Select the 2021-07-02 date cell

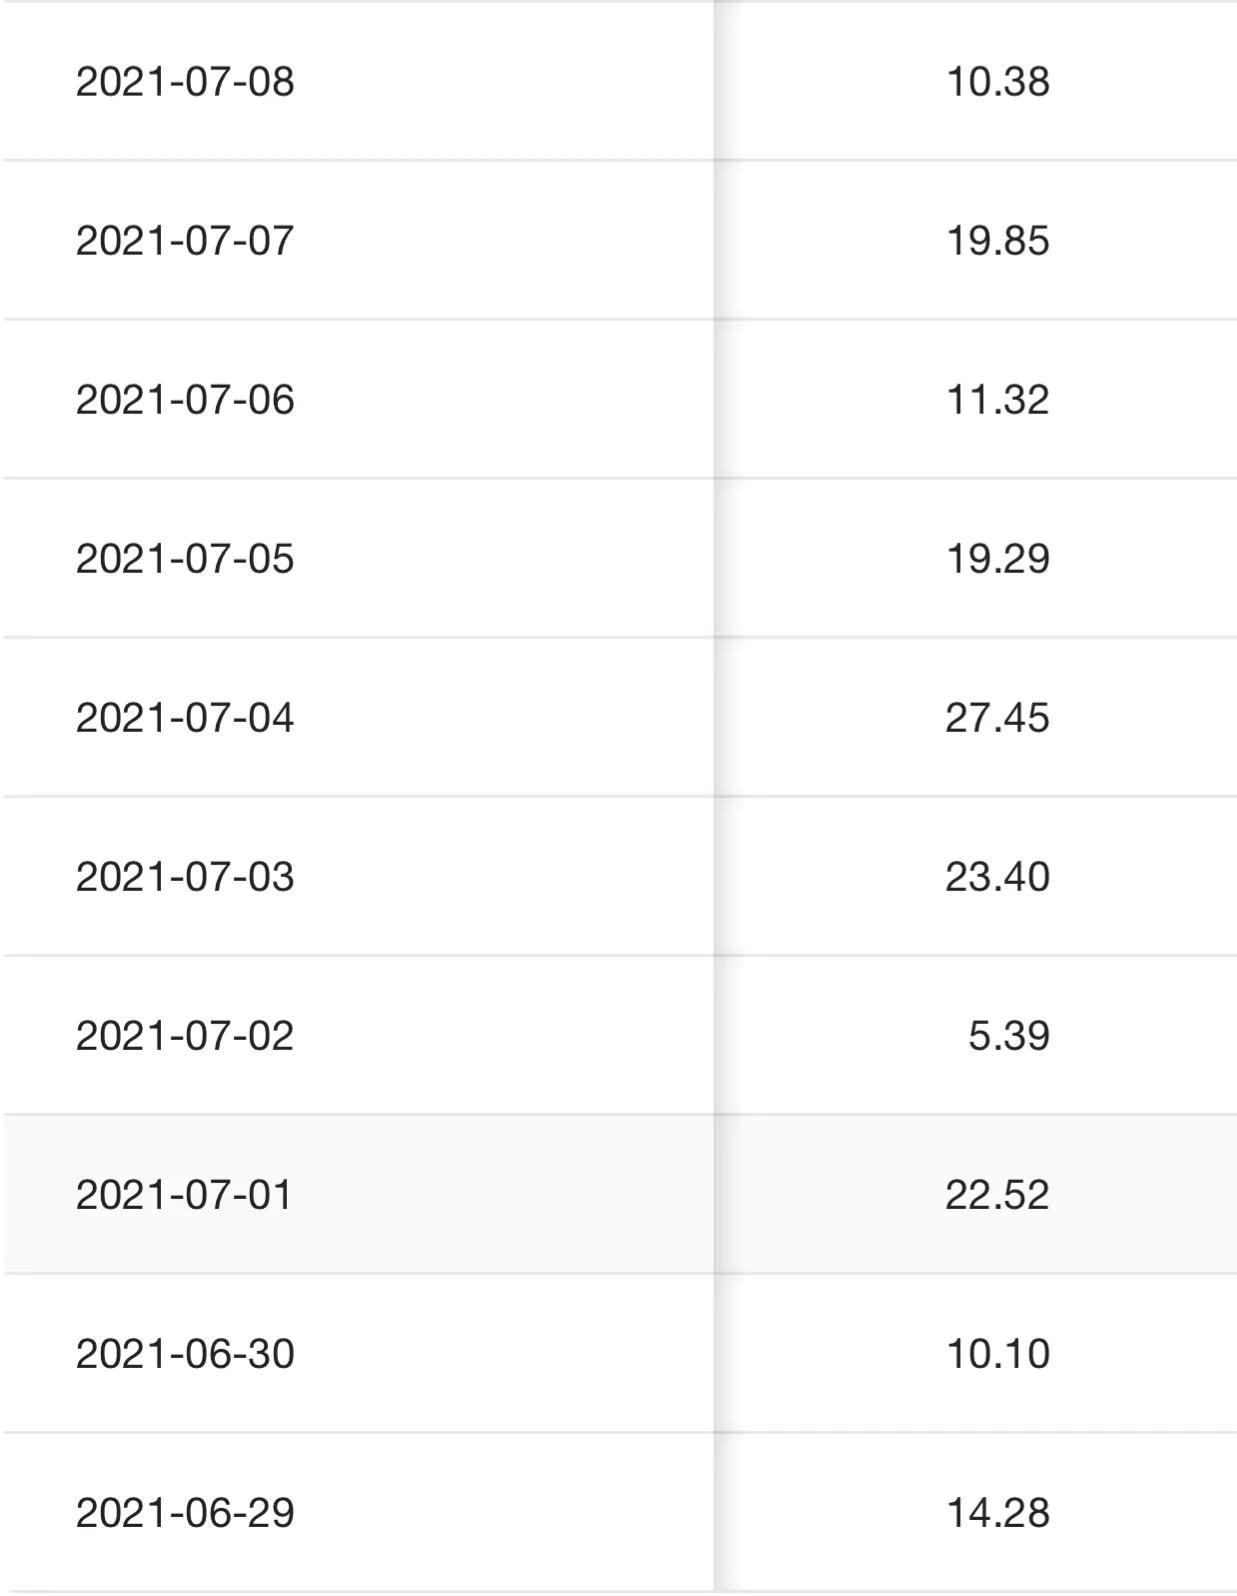185,1035
